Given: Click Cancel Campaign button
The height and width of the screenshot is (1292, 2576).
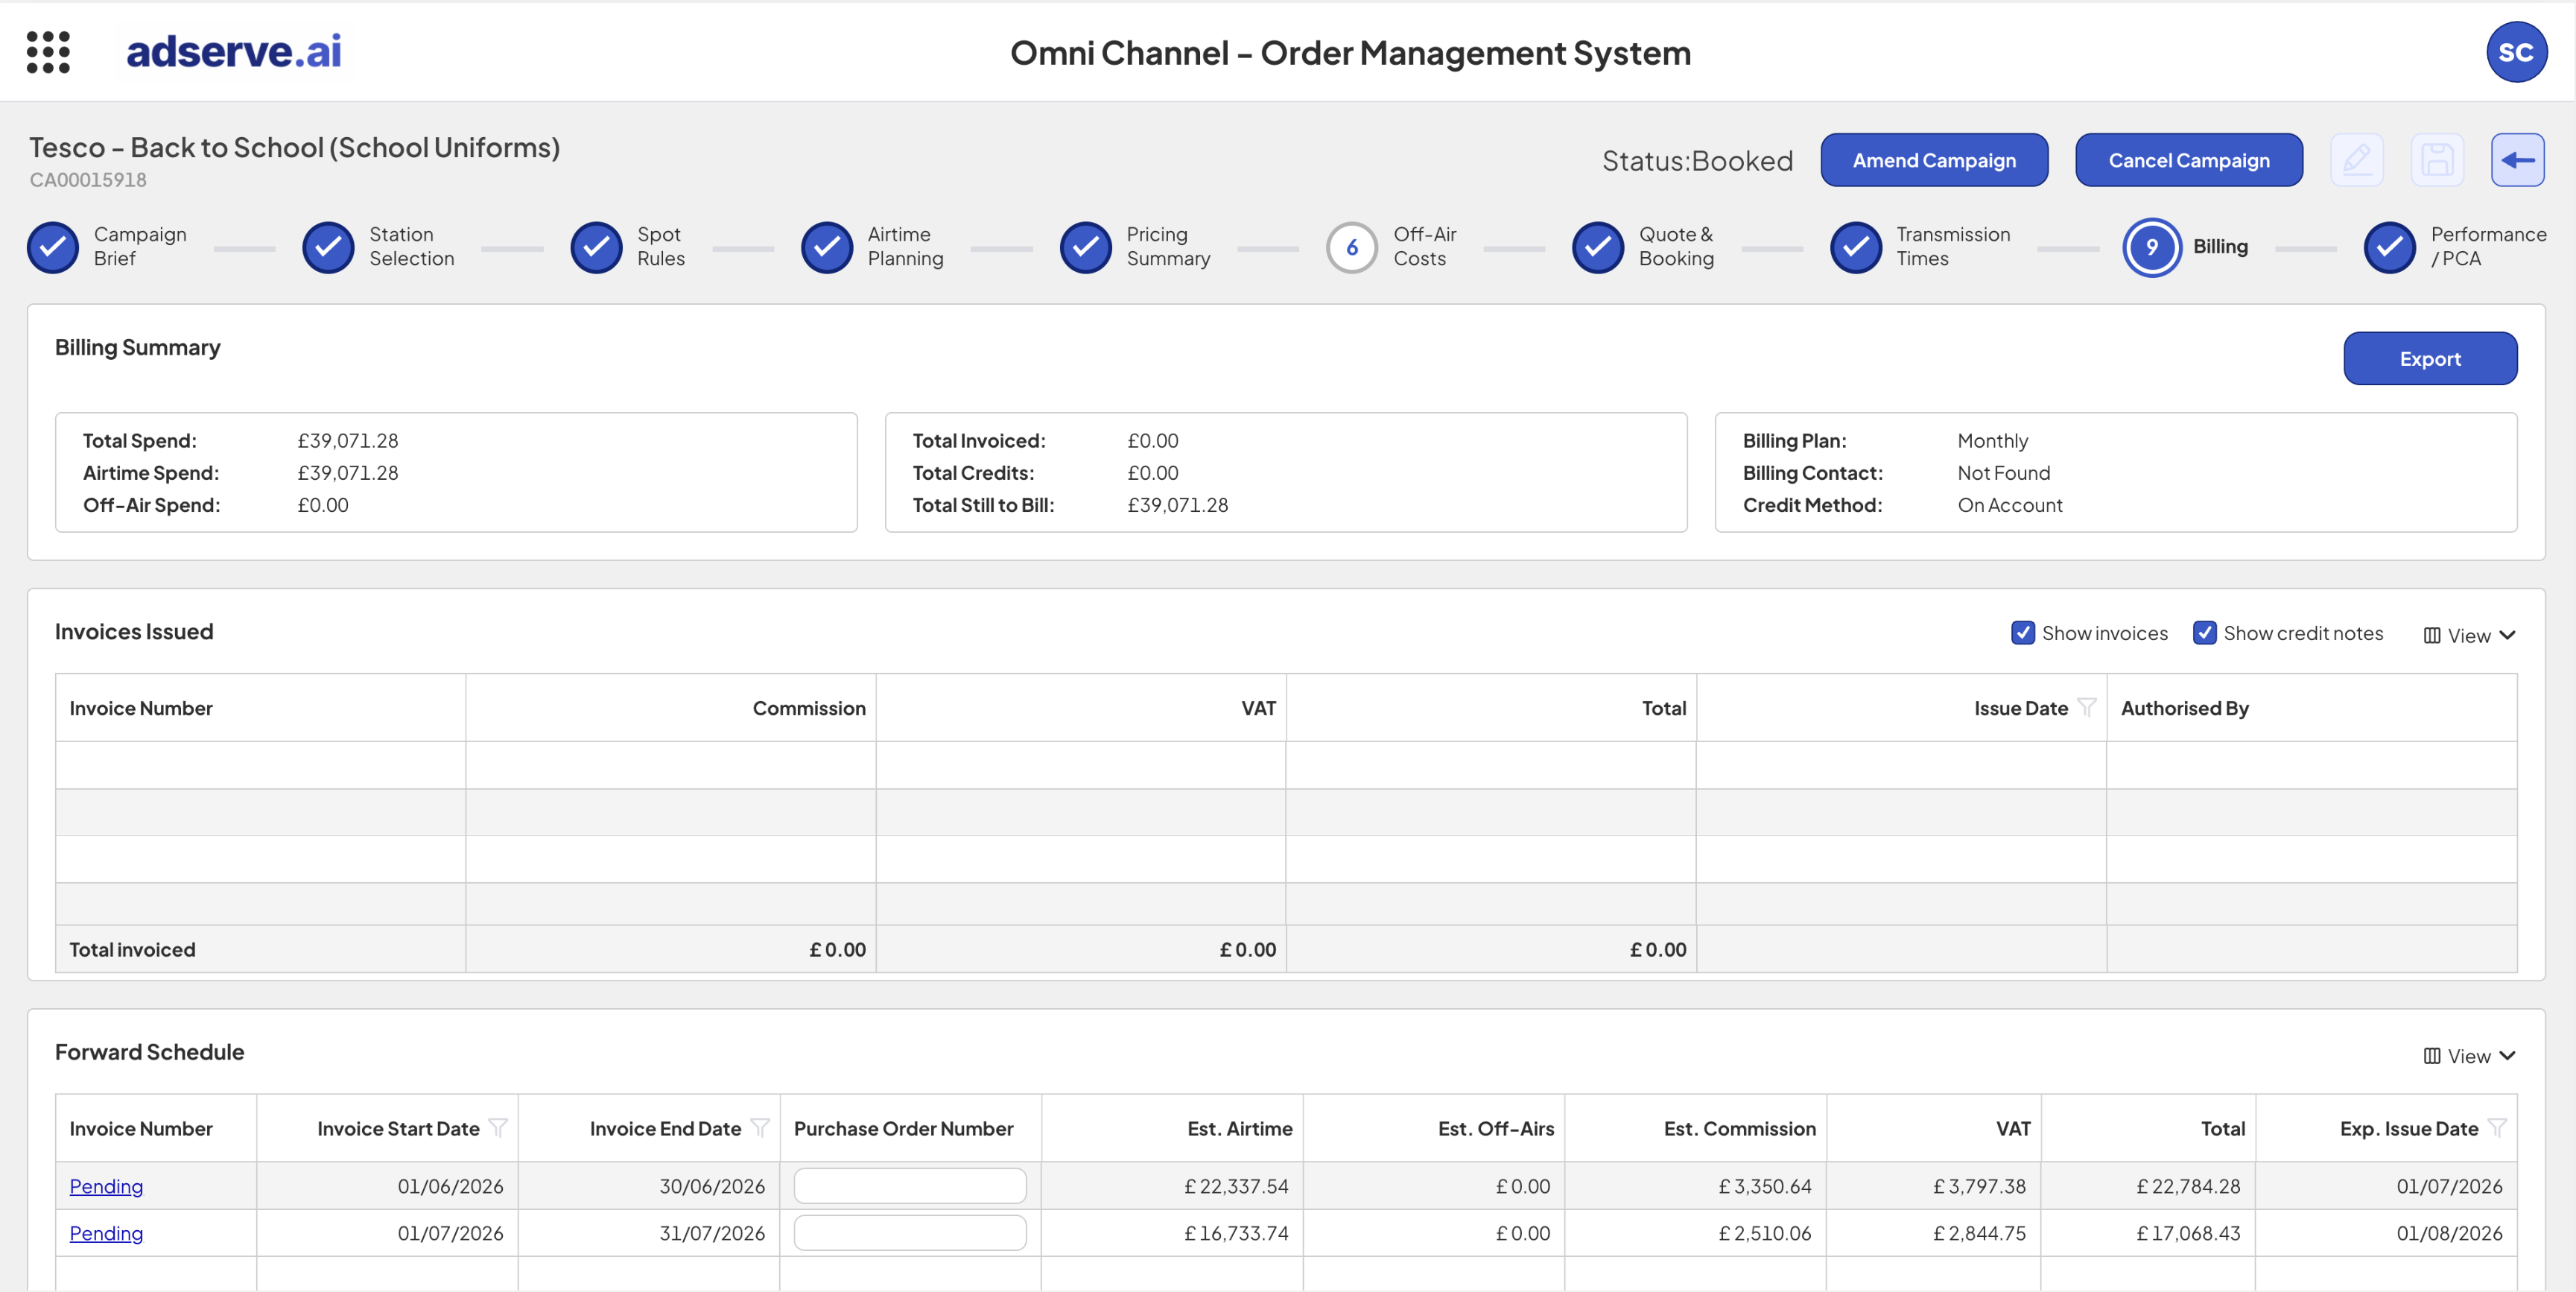Looking at the screenshot, I should (2189, 160).
